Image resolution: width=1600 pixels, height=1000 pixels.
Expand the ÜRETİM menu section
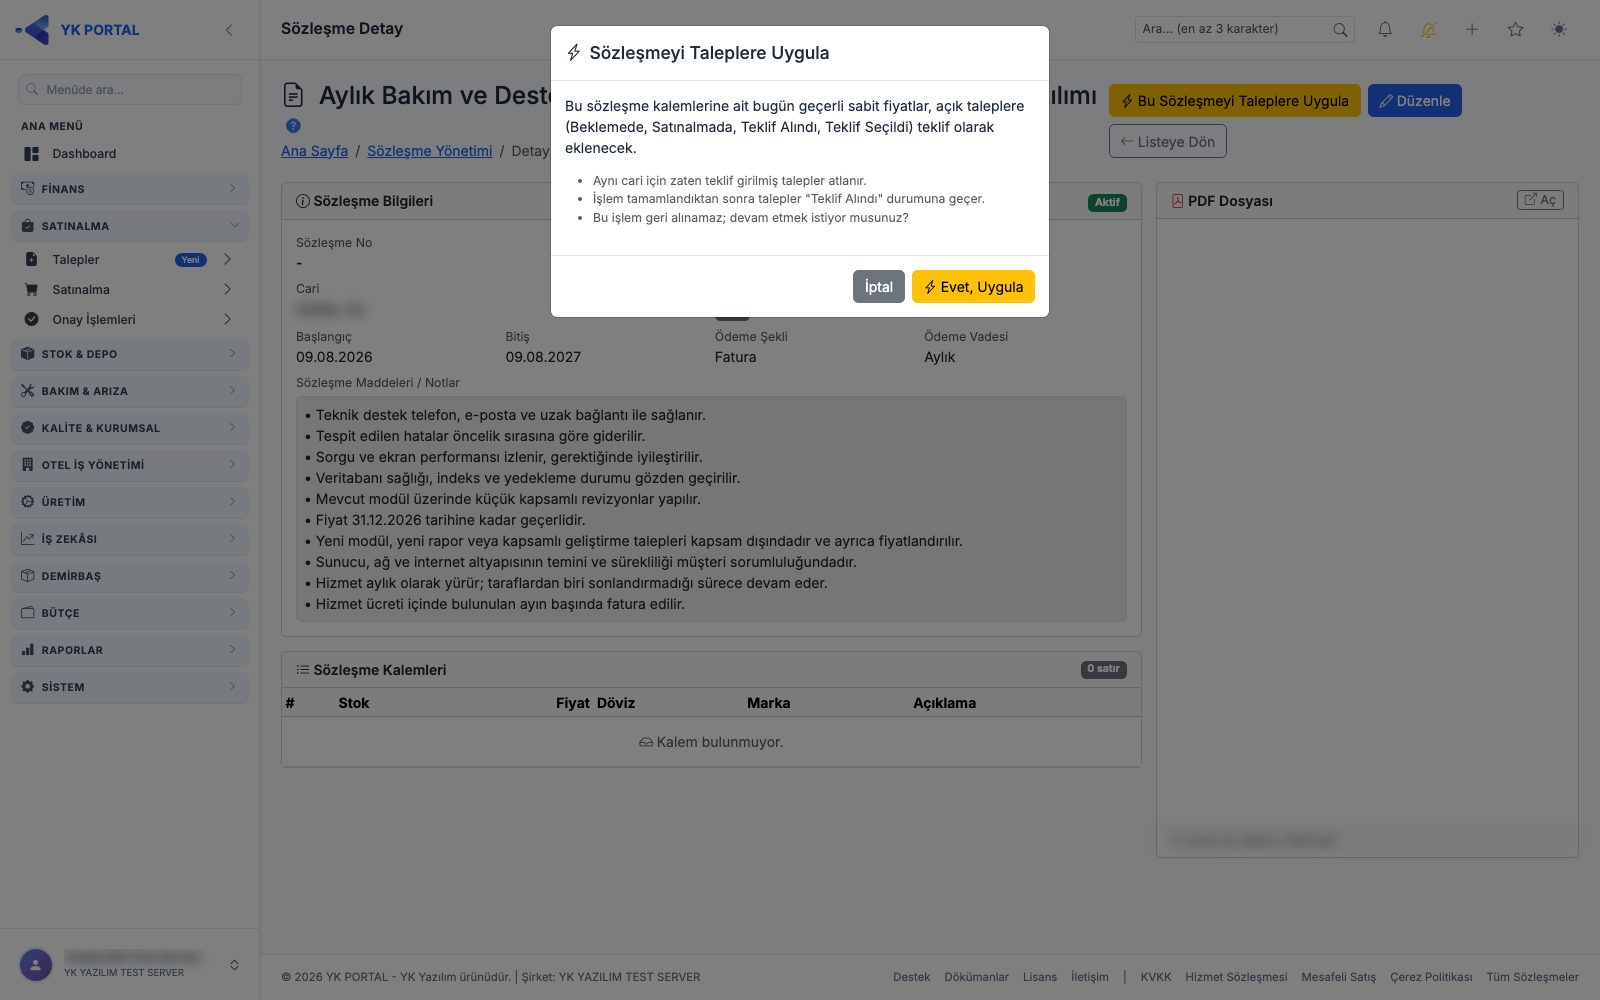(x=130, y=502)
